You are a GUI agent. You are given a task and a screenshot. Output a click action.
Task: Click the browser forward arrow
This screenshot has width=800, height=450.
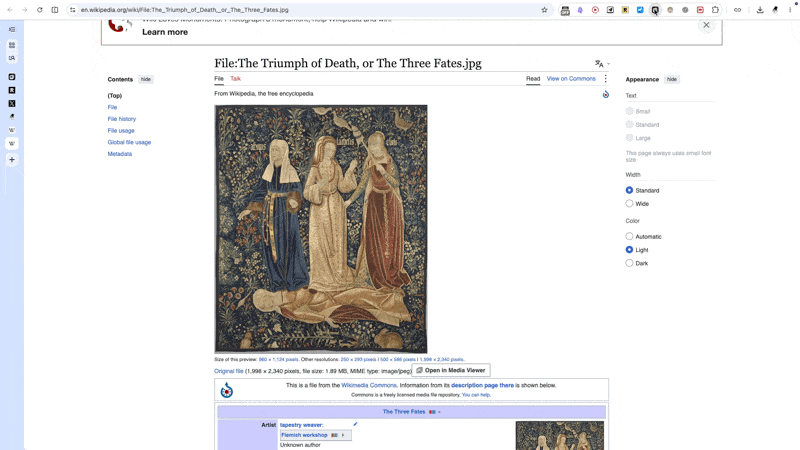click(x=24, y=10)
